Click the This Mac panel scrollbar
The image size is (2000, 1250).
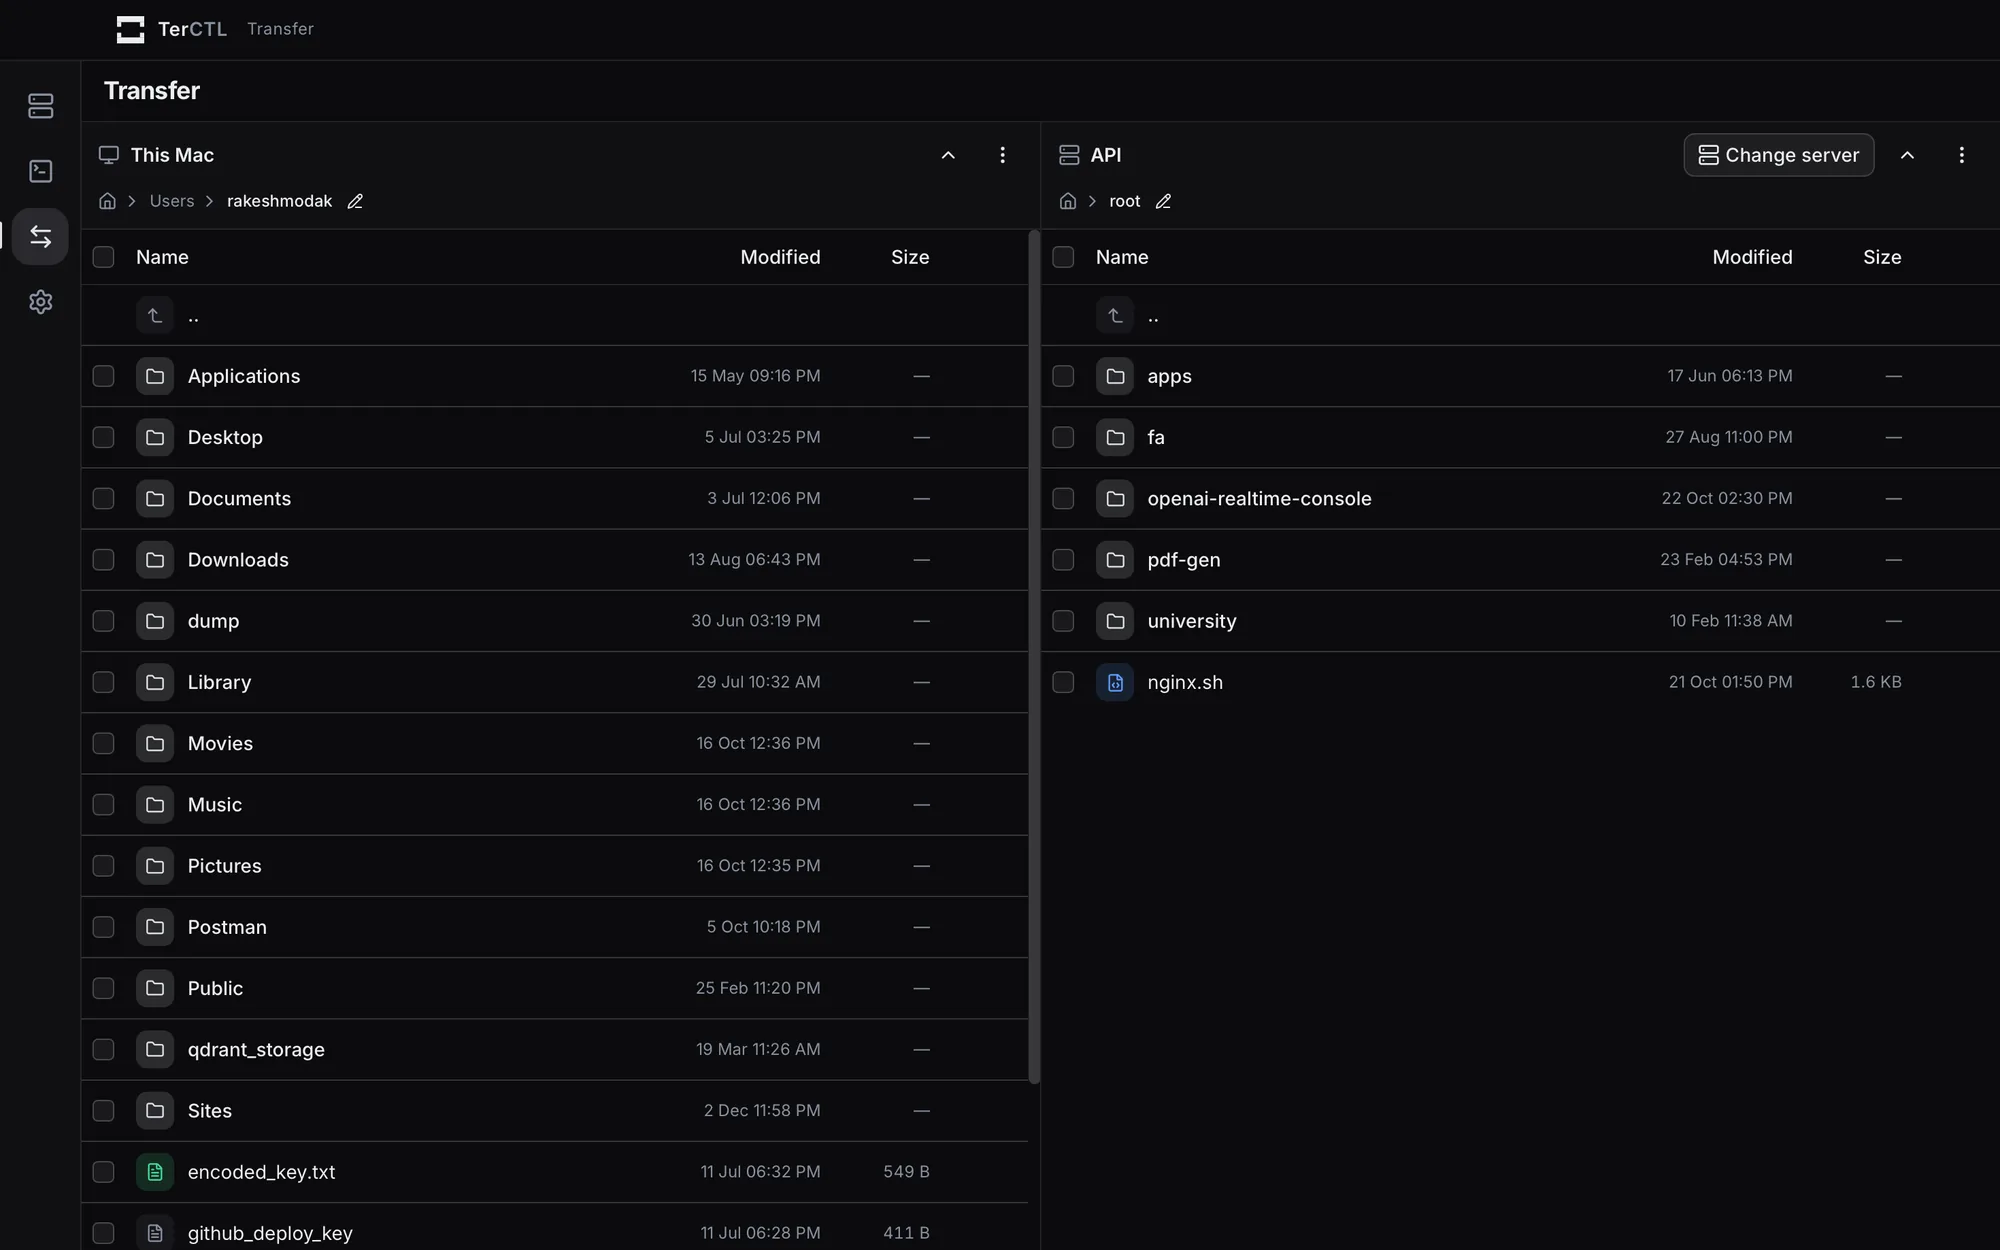point(1034,657)
